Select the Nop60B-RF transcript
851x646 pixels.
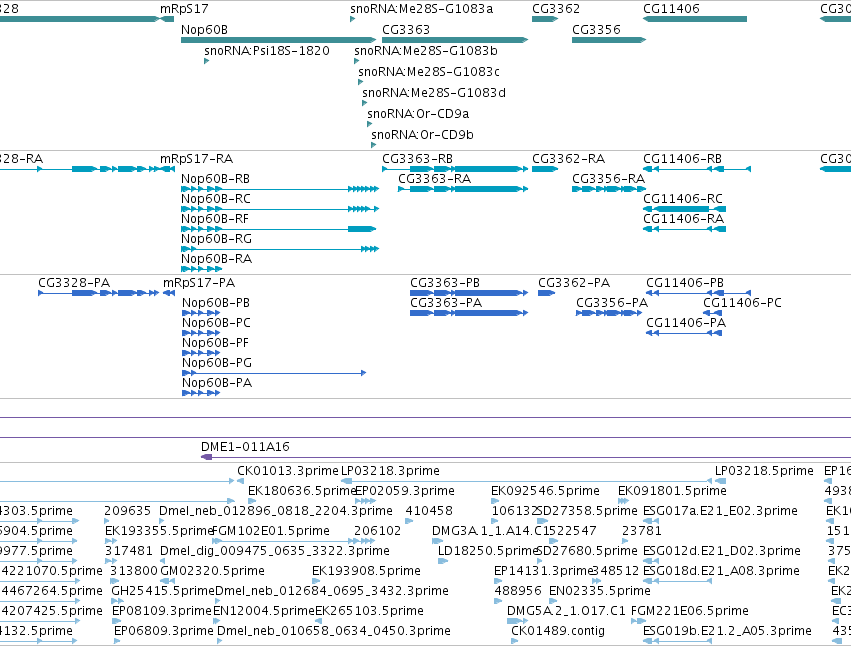278,229
